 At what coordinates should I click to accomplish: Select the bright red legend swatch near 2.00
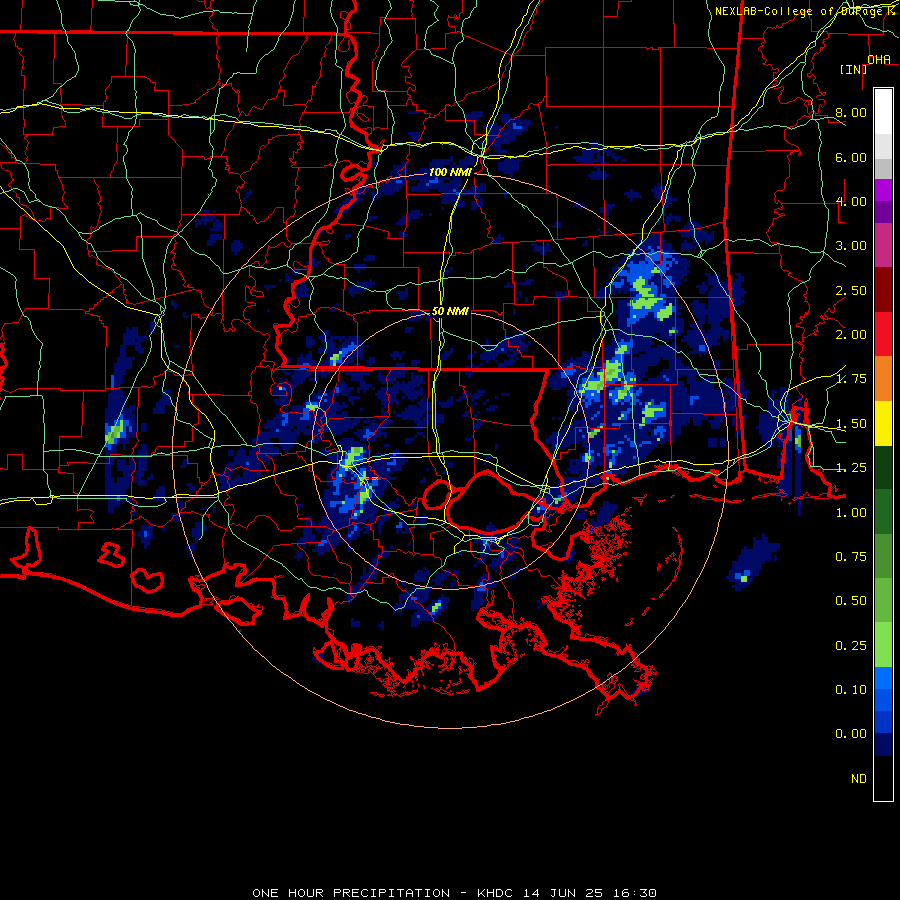point(883,334)
